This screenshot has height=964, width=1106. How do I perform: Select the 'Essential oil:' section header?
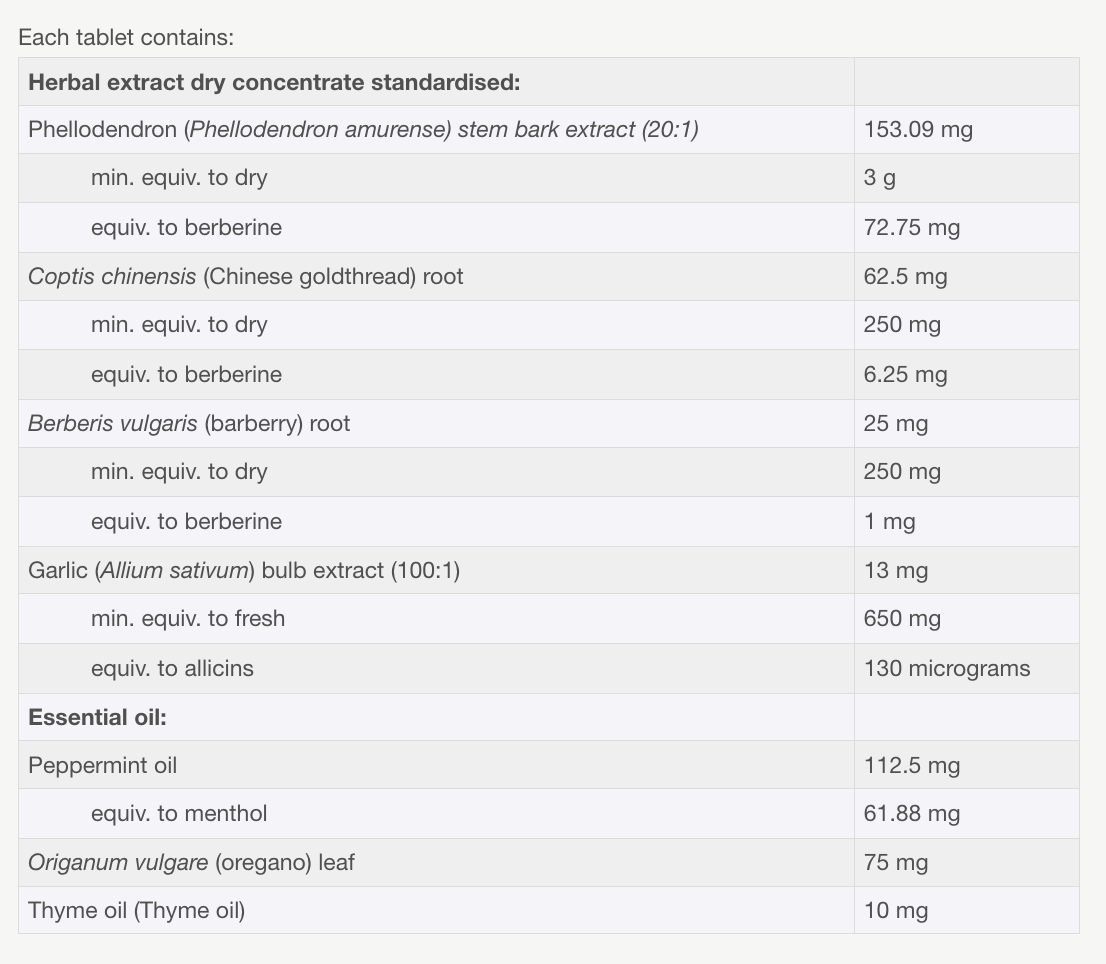[97, 717]
